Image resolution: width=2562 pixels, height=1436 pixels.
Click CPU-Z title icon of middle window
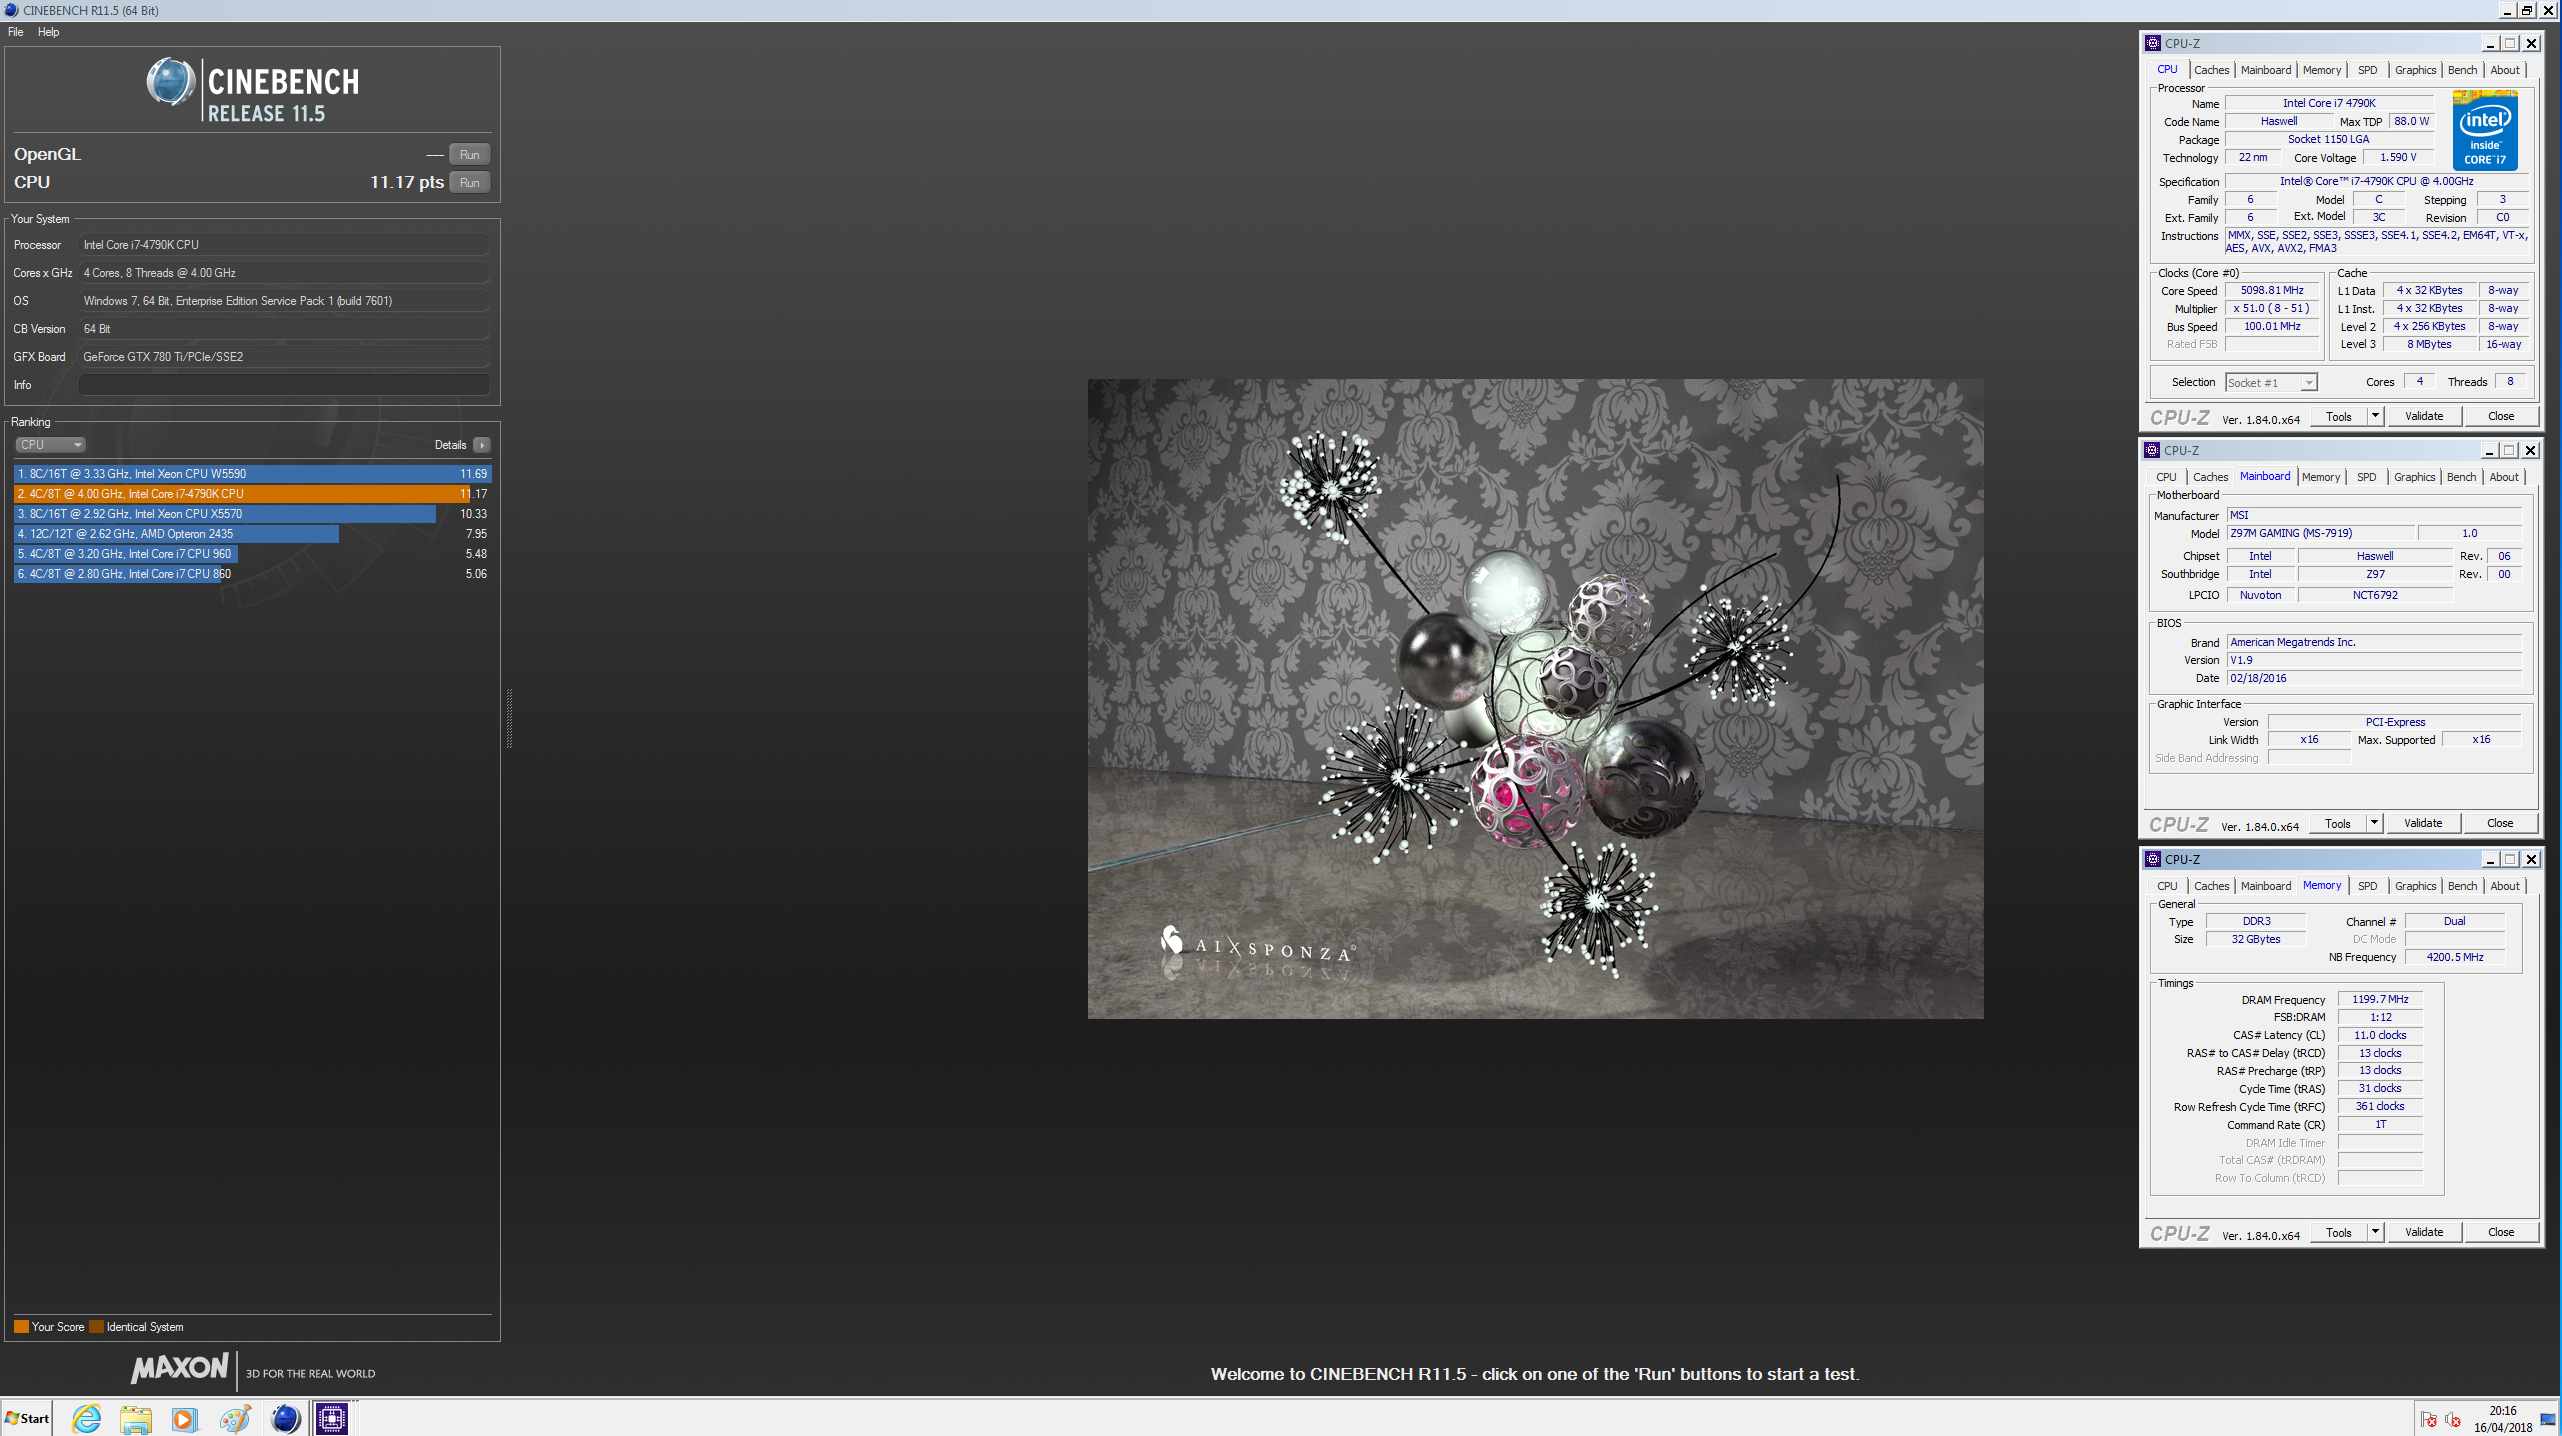click(2152, 450)
